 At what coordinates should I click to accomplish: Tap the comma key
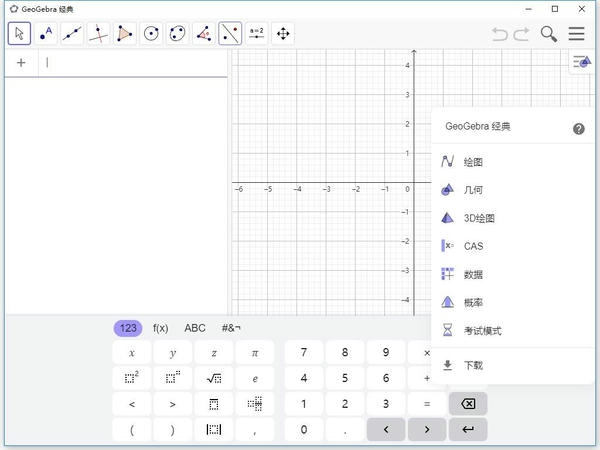[255, 430]
